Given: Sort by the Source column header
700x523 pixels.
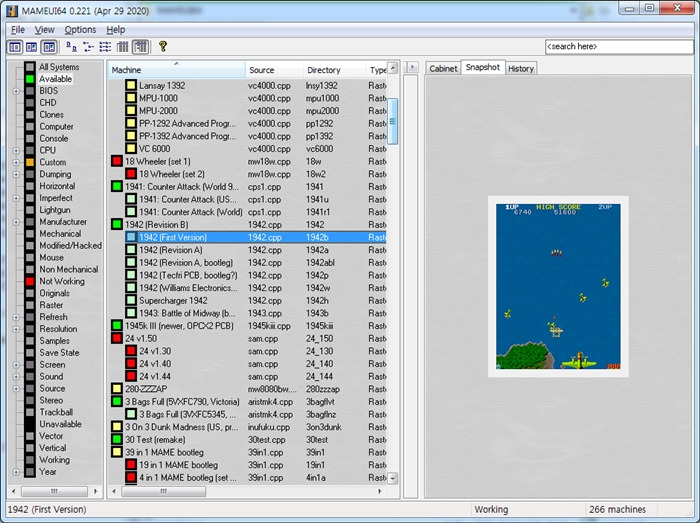Looking at the screenshot, I should (274, 70).
